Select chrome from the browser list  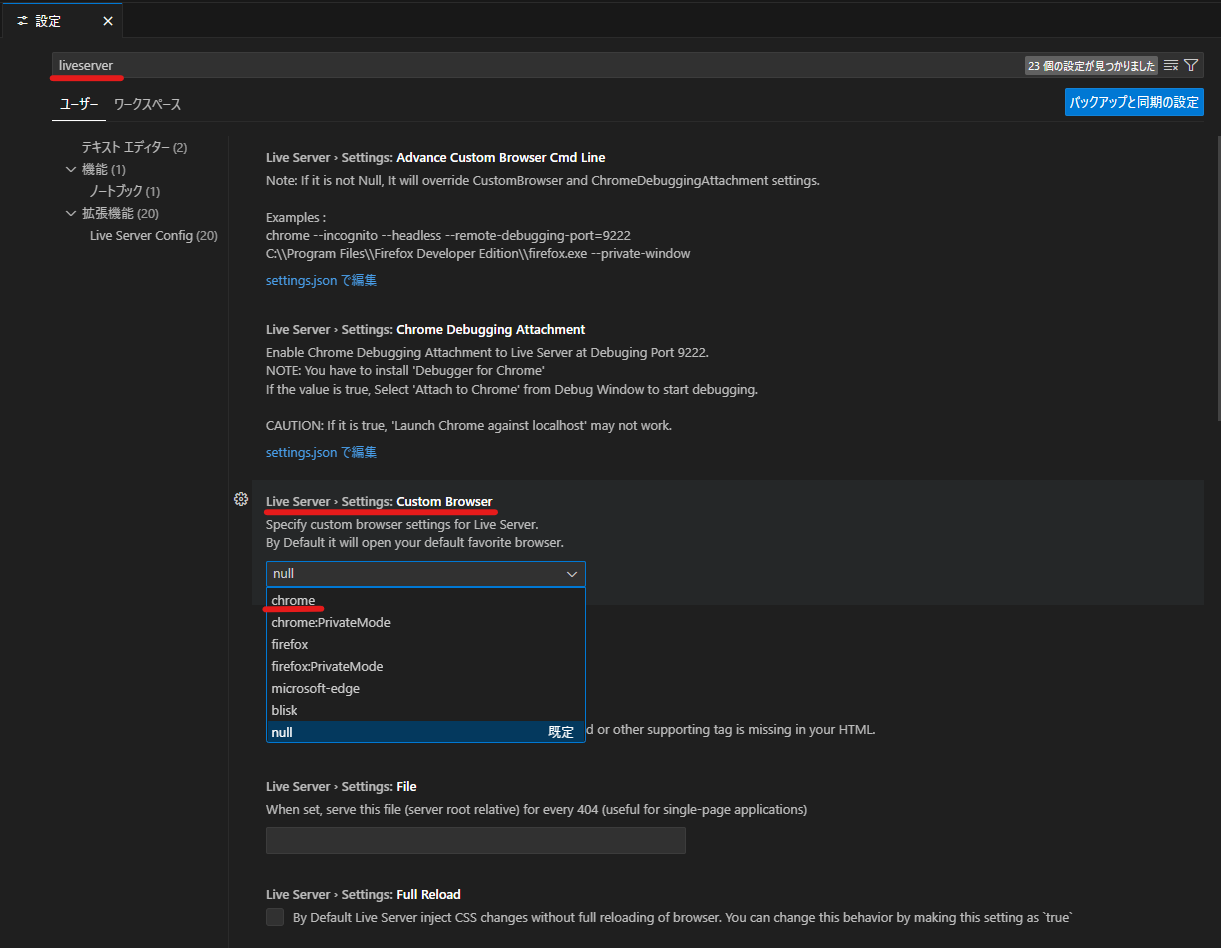click(294, 600)
